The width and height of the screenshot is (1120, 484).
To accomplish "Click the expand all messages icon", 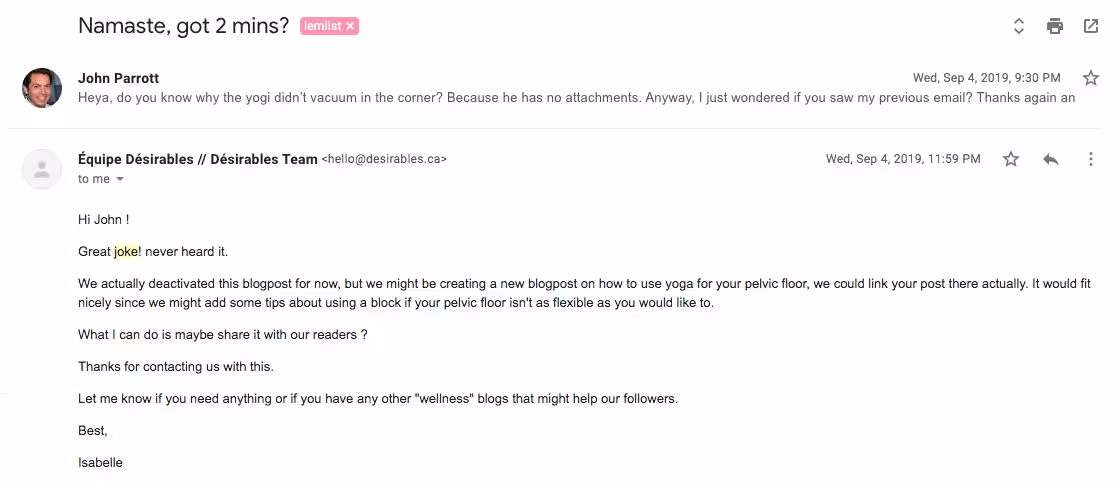I will point(1019,27).
